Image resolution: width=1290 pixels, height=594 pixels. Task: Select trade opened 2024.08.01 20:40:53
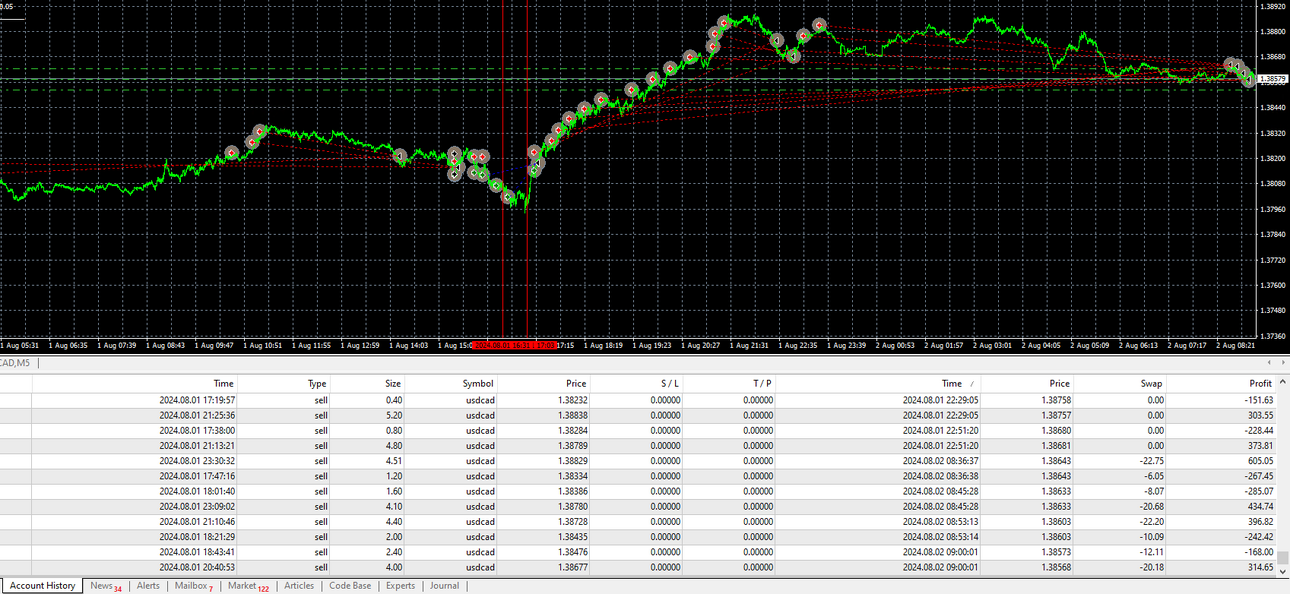point(638,567)
